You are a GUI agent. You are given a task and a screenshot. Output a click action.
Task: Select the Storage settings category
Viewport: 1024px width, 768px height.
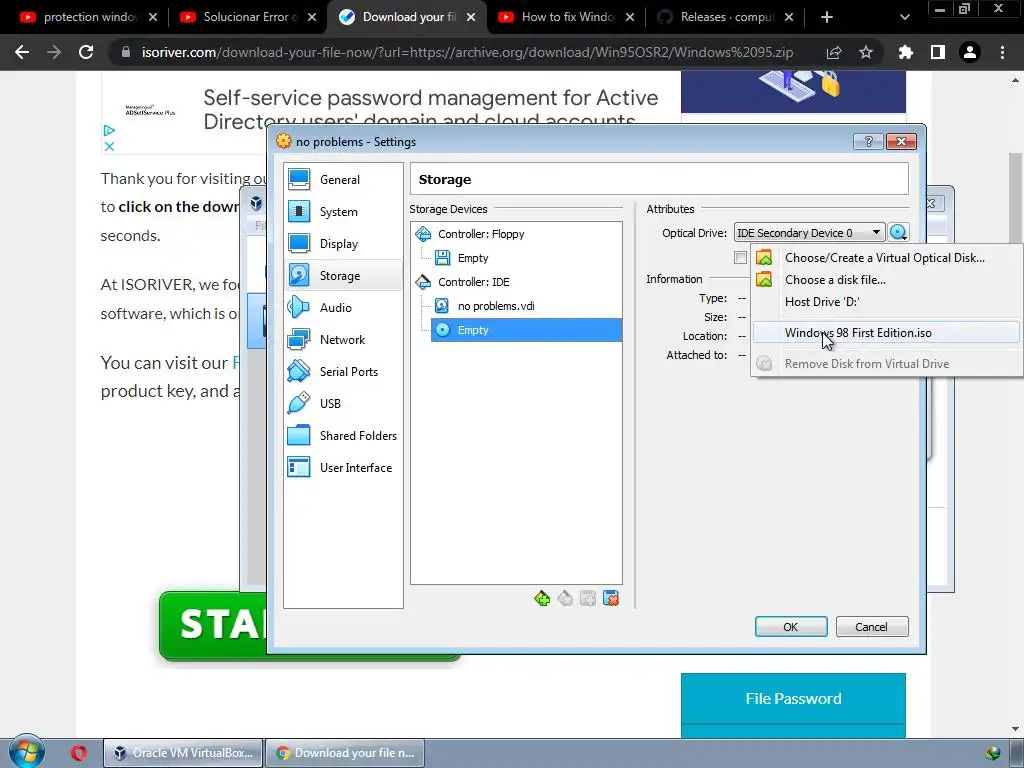tap(343, 276)
